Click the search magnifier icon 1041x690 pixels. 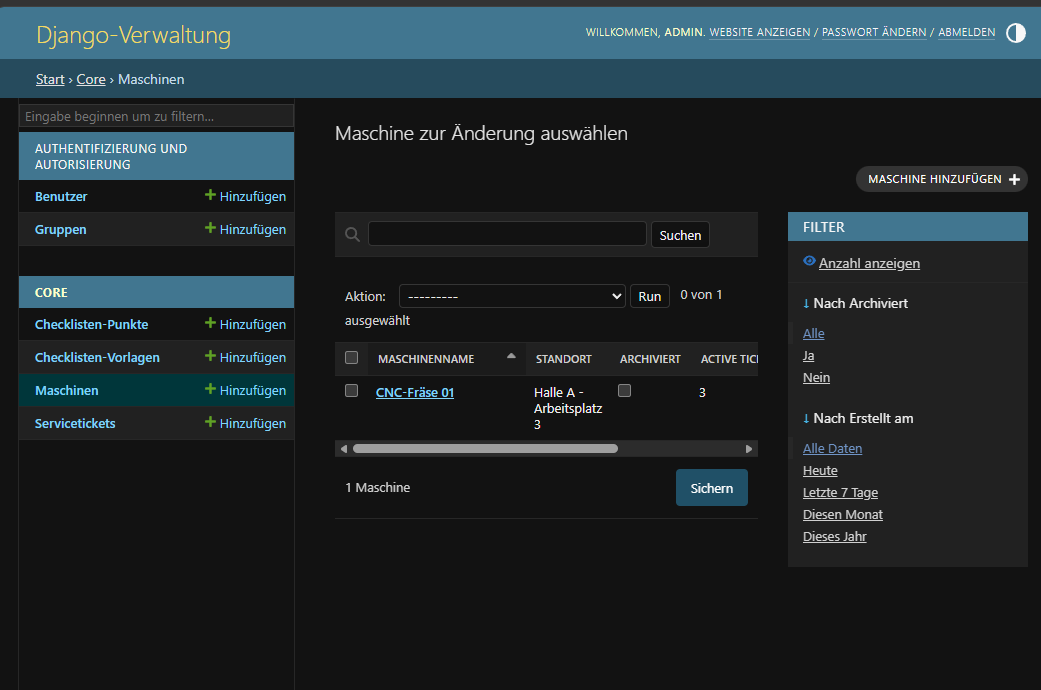point(353,234)
